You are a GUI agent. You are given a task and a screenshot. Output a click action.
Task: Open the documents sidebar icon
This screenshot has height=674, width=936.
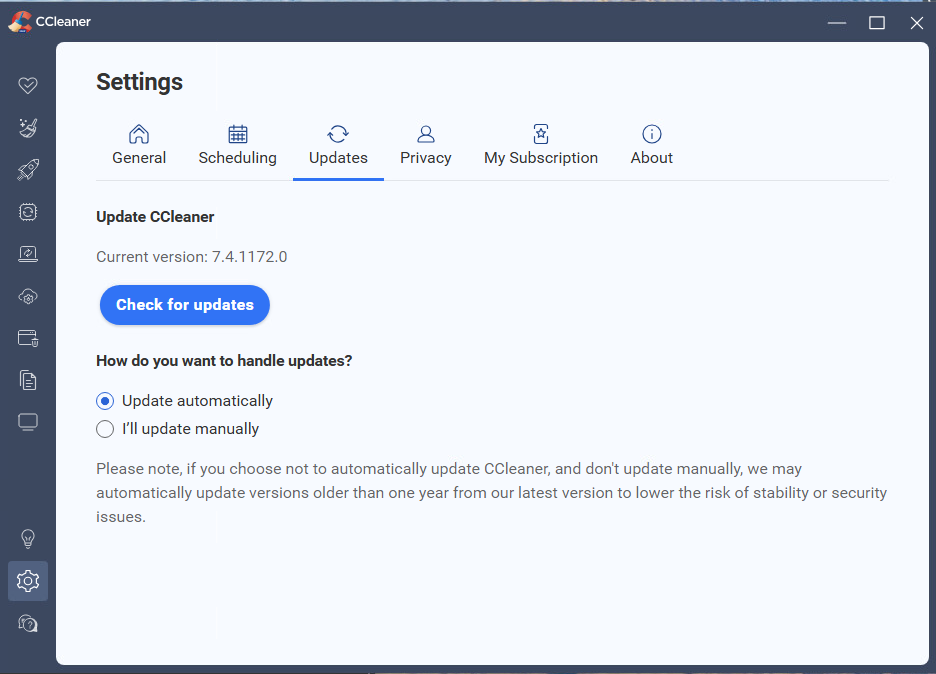[x=28, y=380]
